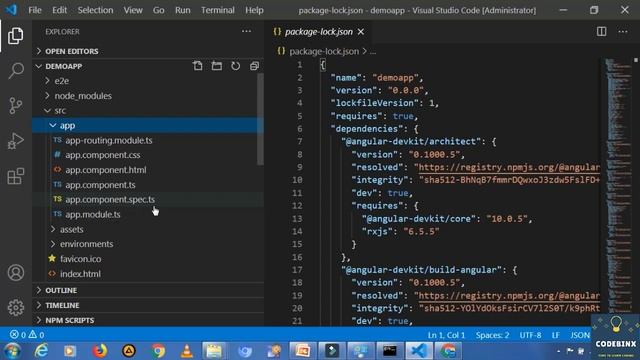The width and height of the screenshot is (640, 360).
Task: Open the Edit menu
Action: pyautogui.click(x=59, y=10)
